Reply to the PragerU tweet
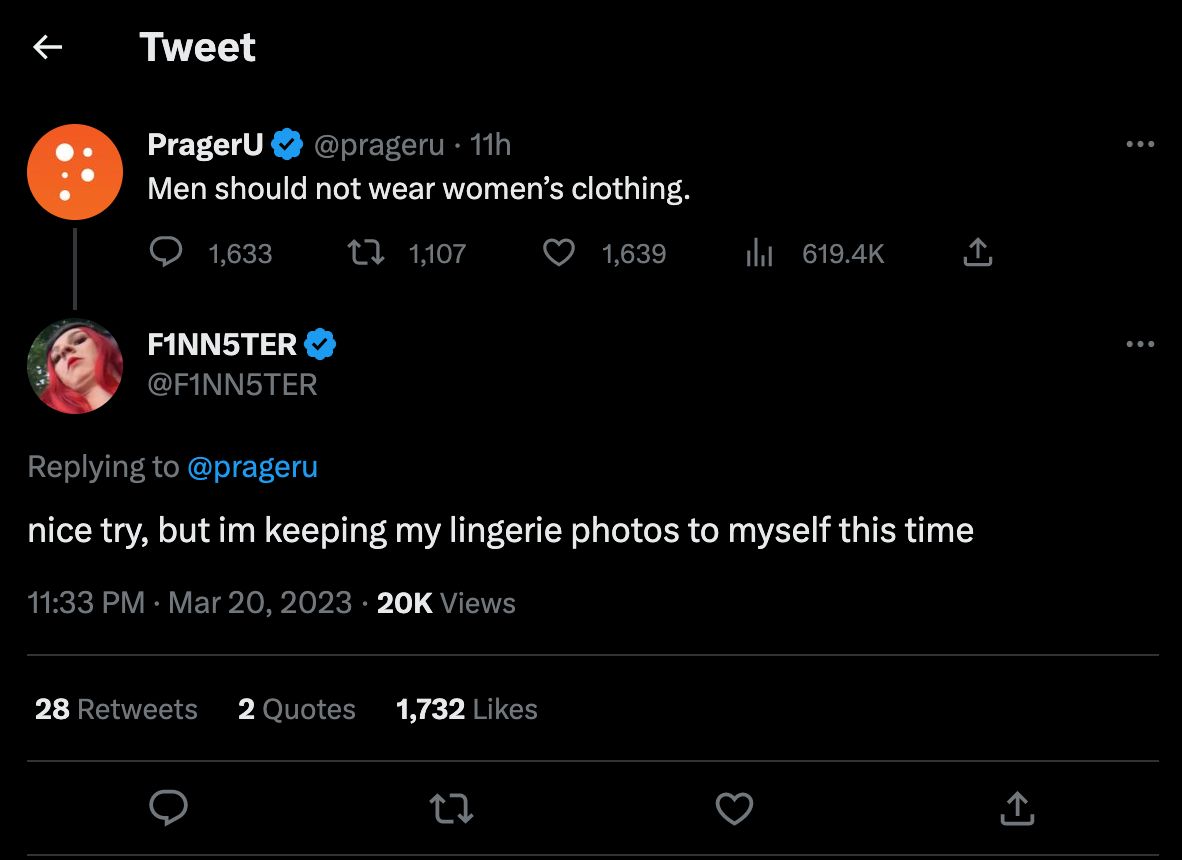The height and width of the screenshot is (860, 1182). coord(166,253)
